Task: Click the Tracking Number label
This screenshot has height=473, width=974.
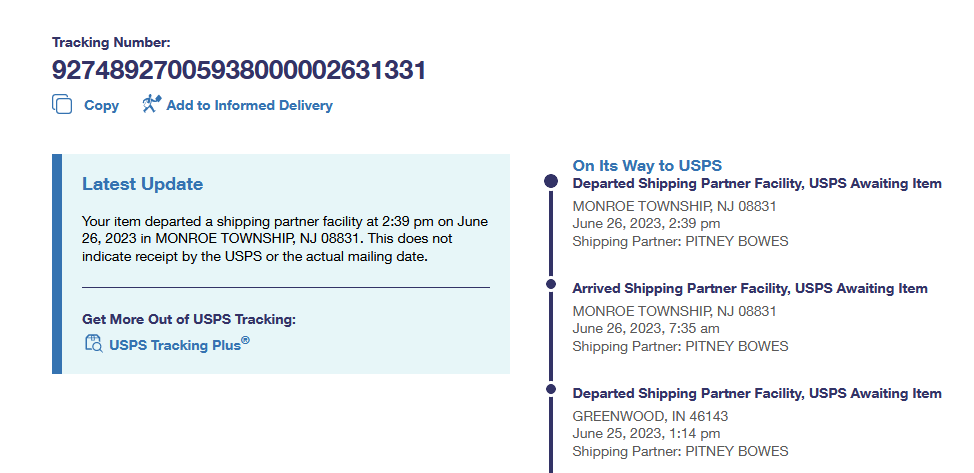Action: pos(111,42)
